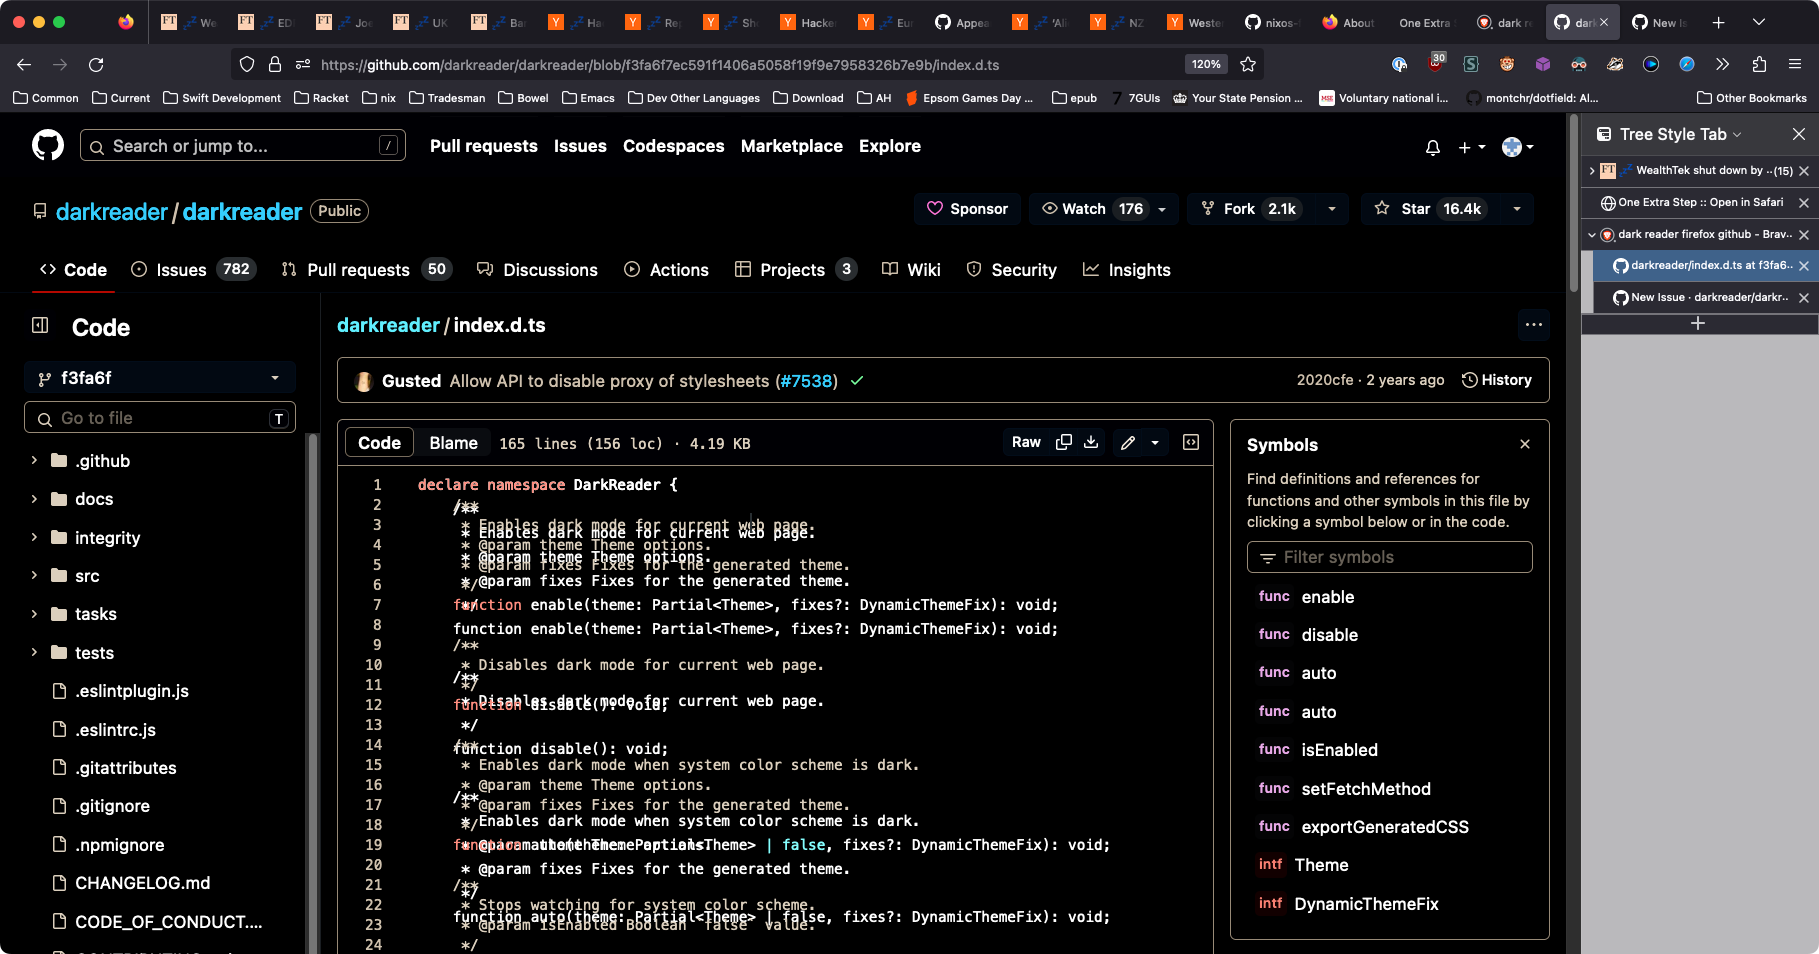Viewport: 1819px width, 954px height.
Task: Open GitHub notifications bell
Action: 1432,146
